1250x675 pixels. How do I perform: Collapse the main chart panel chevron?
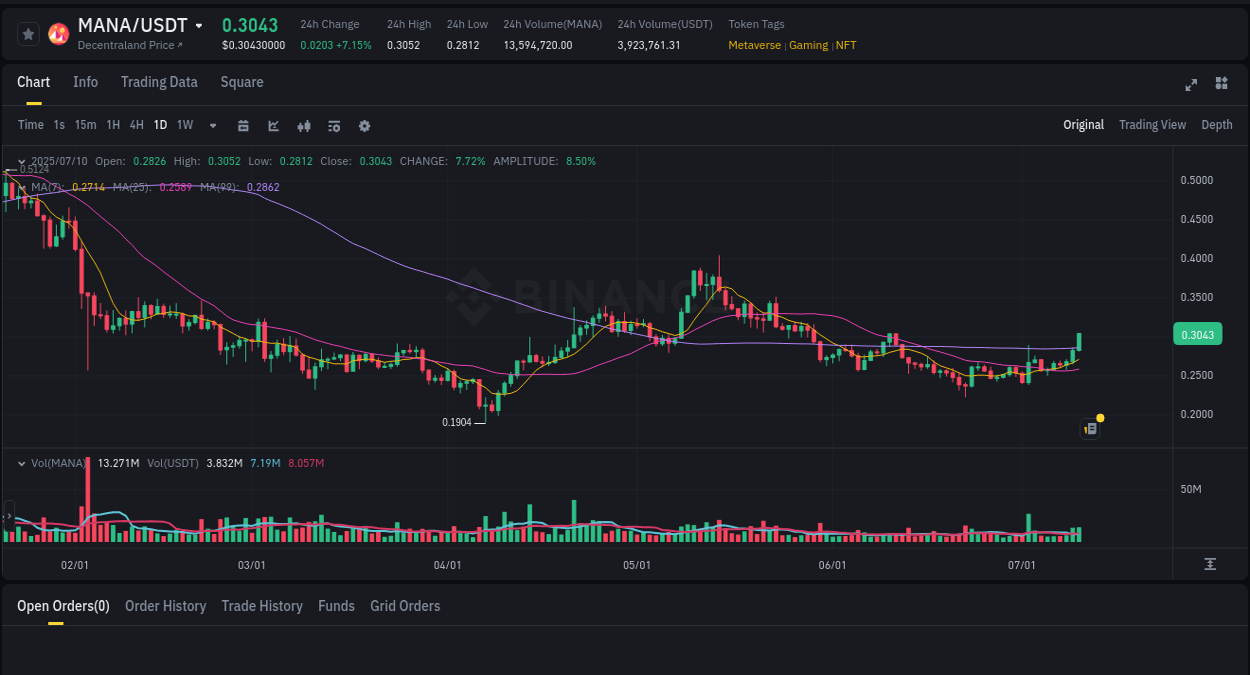click(x=21, y=161)
